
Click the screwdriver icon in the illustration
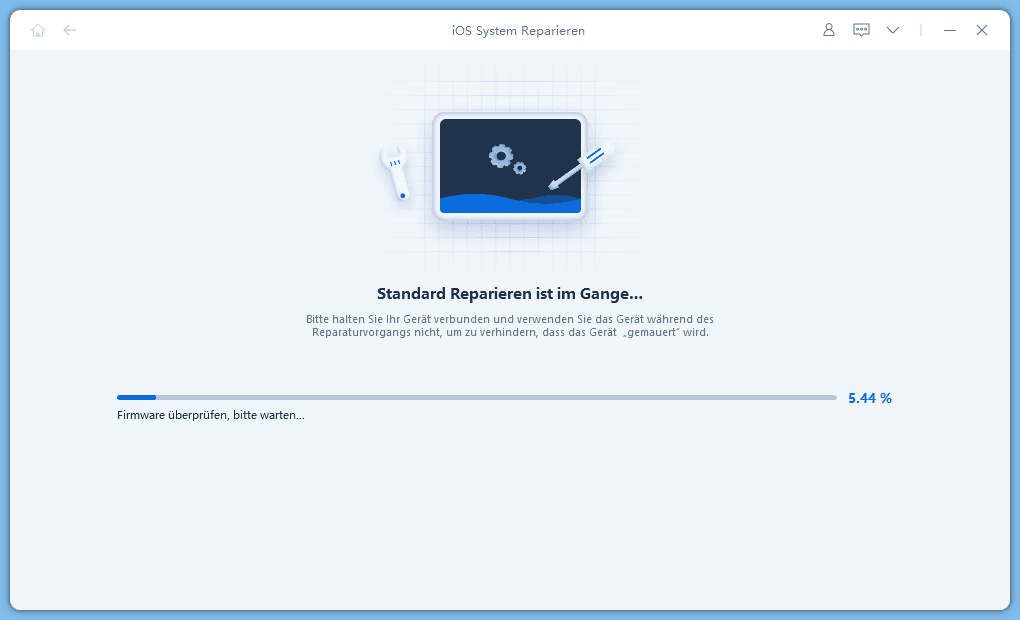(578, 168)
